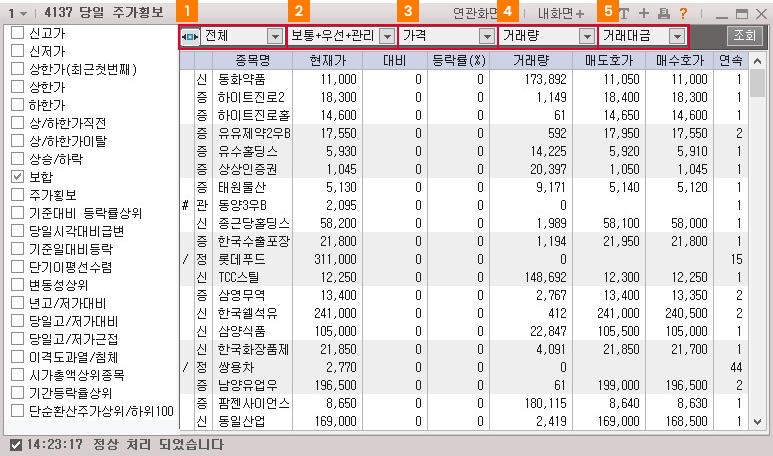This screenshot has width=773, height=456.
Task: Click the print icon in title bar
Action: point(664,13)
